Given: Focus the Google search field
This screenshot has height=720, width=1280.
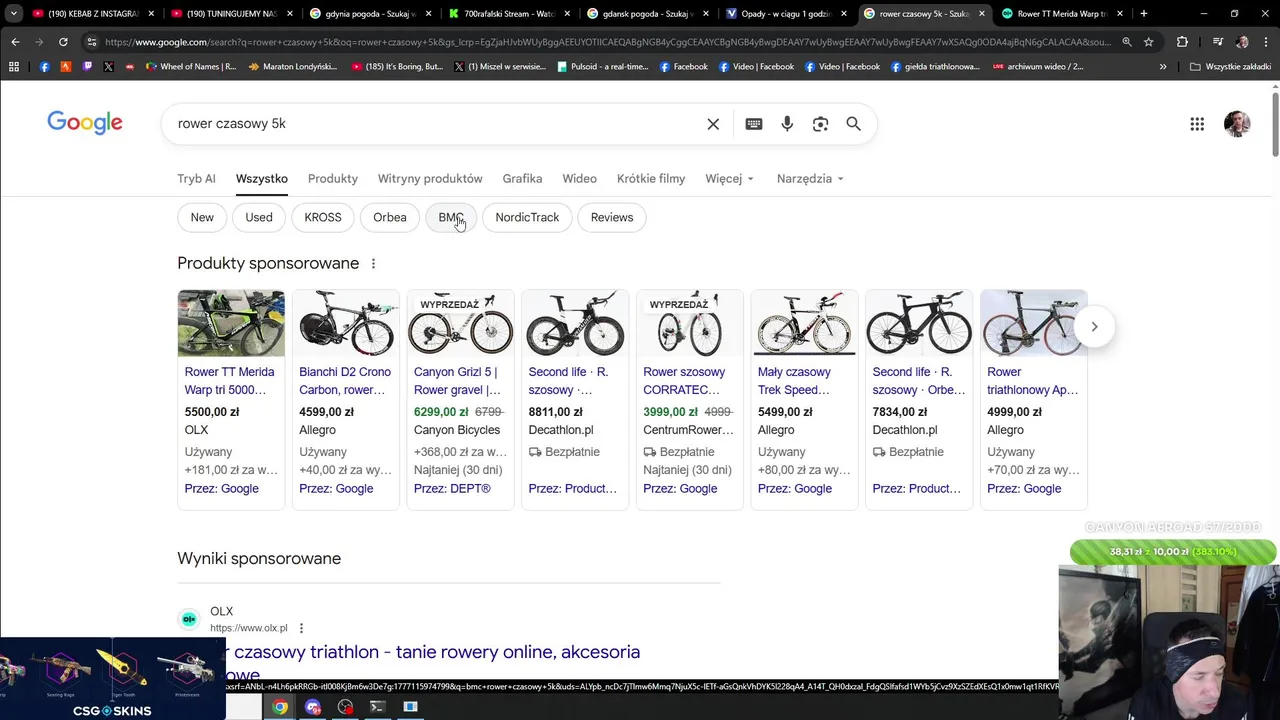Looking at the screenshot, I should 435,124.
